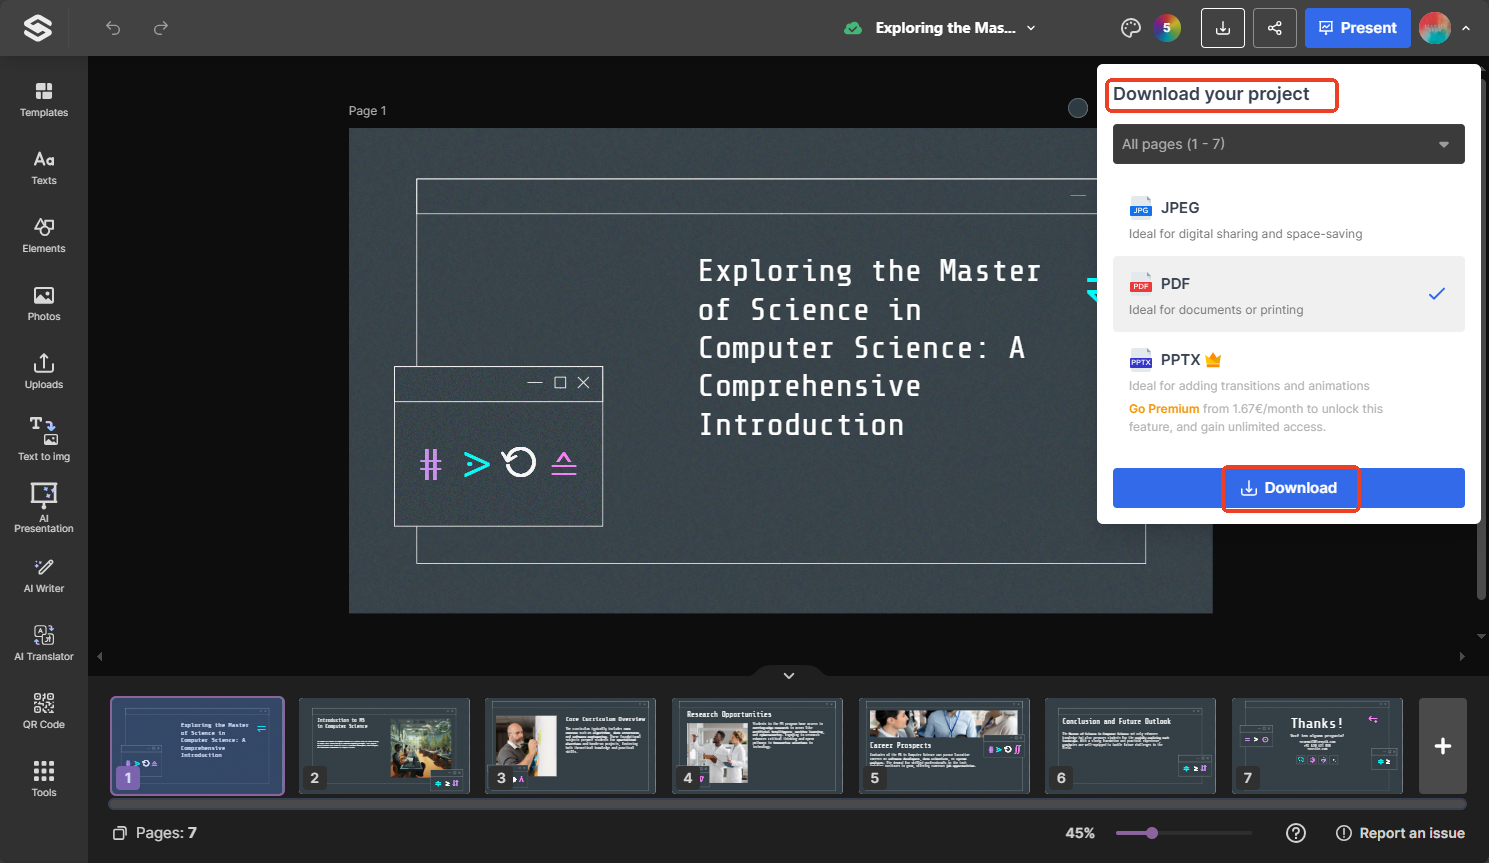This screenshot has width=1489, height=863.
Task: Click the pink hash symbol on slide
Action: click(431, 464)
